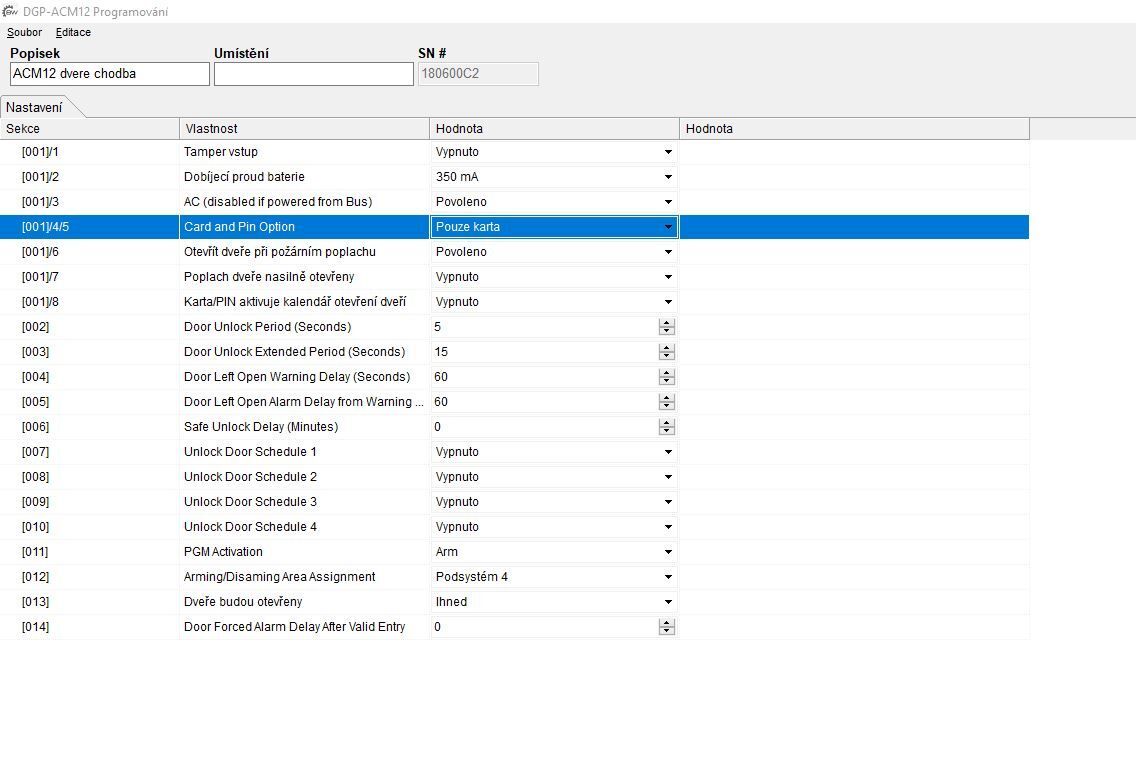The height and width of the screenshot is (783, 1136).
Task: Click the Vlastnost column header
Action: (x=304, y=129)
